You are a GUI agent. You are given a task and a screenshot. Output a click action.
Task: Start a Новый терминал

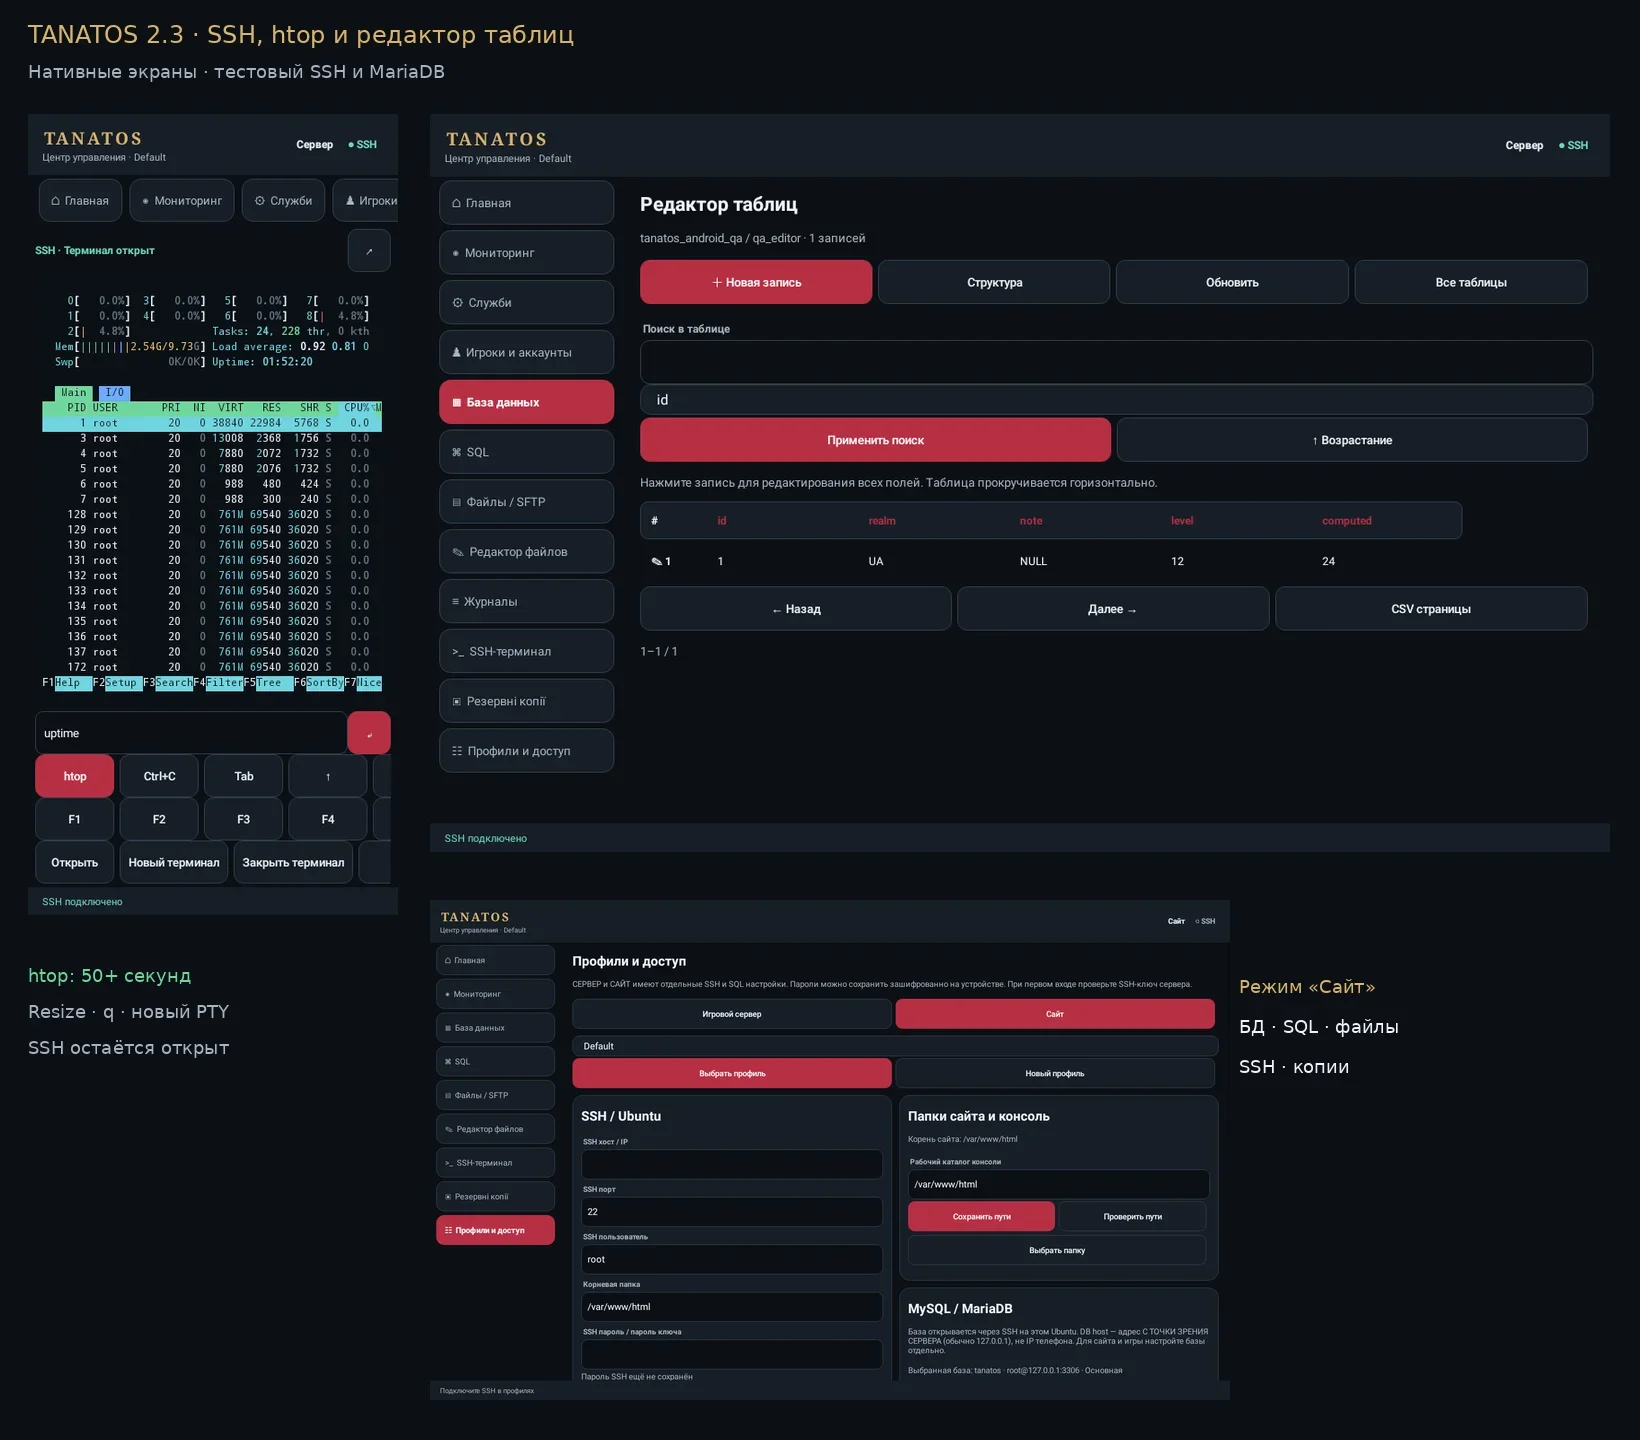pyautogui.click(x=174, y=862)
